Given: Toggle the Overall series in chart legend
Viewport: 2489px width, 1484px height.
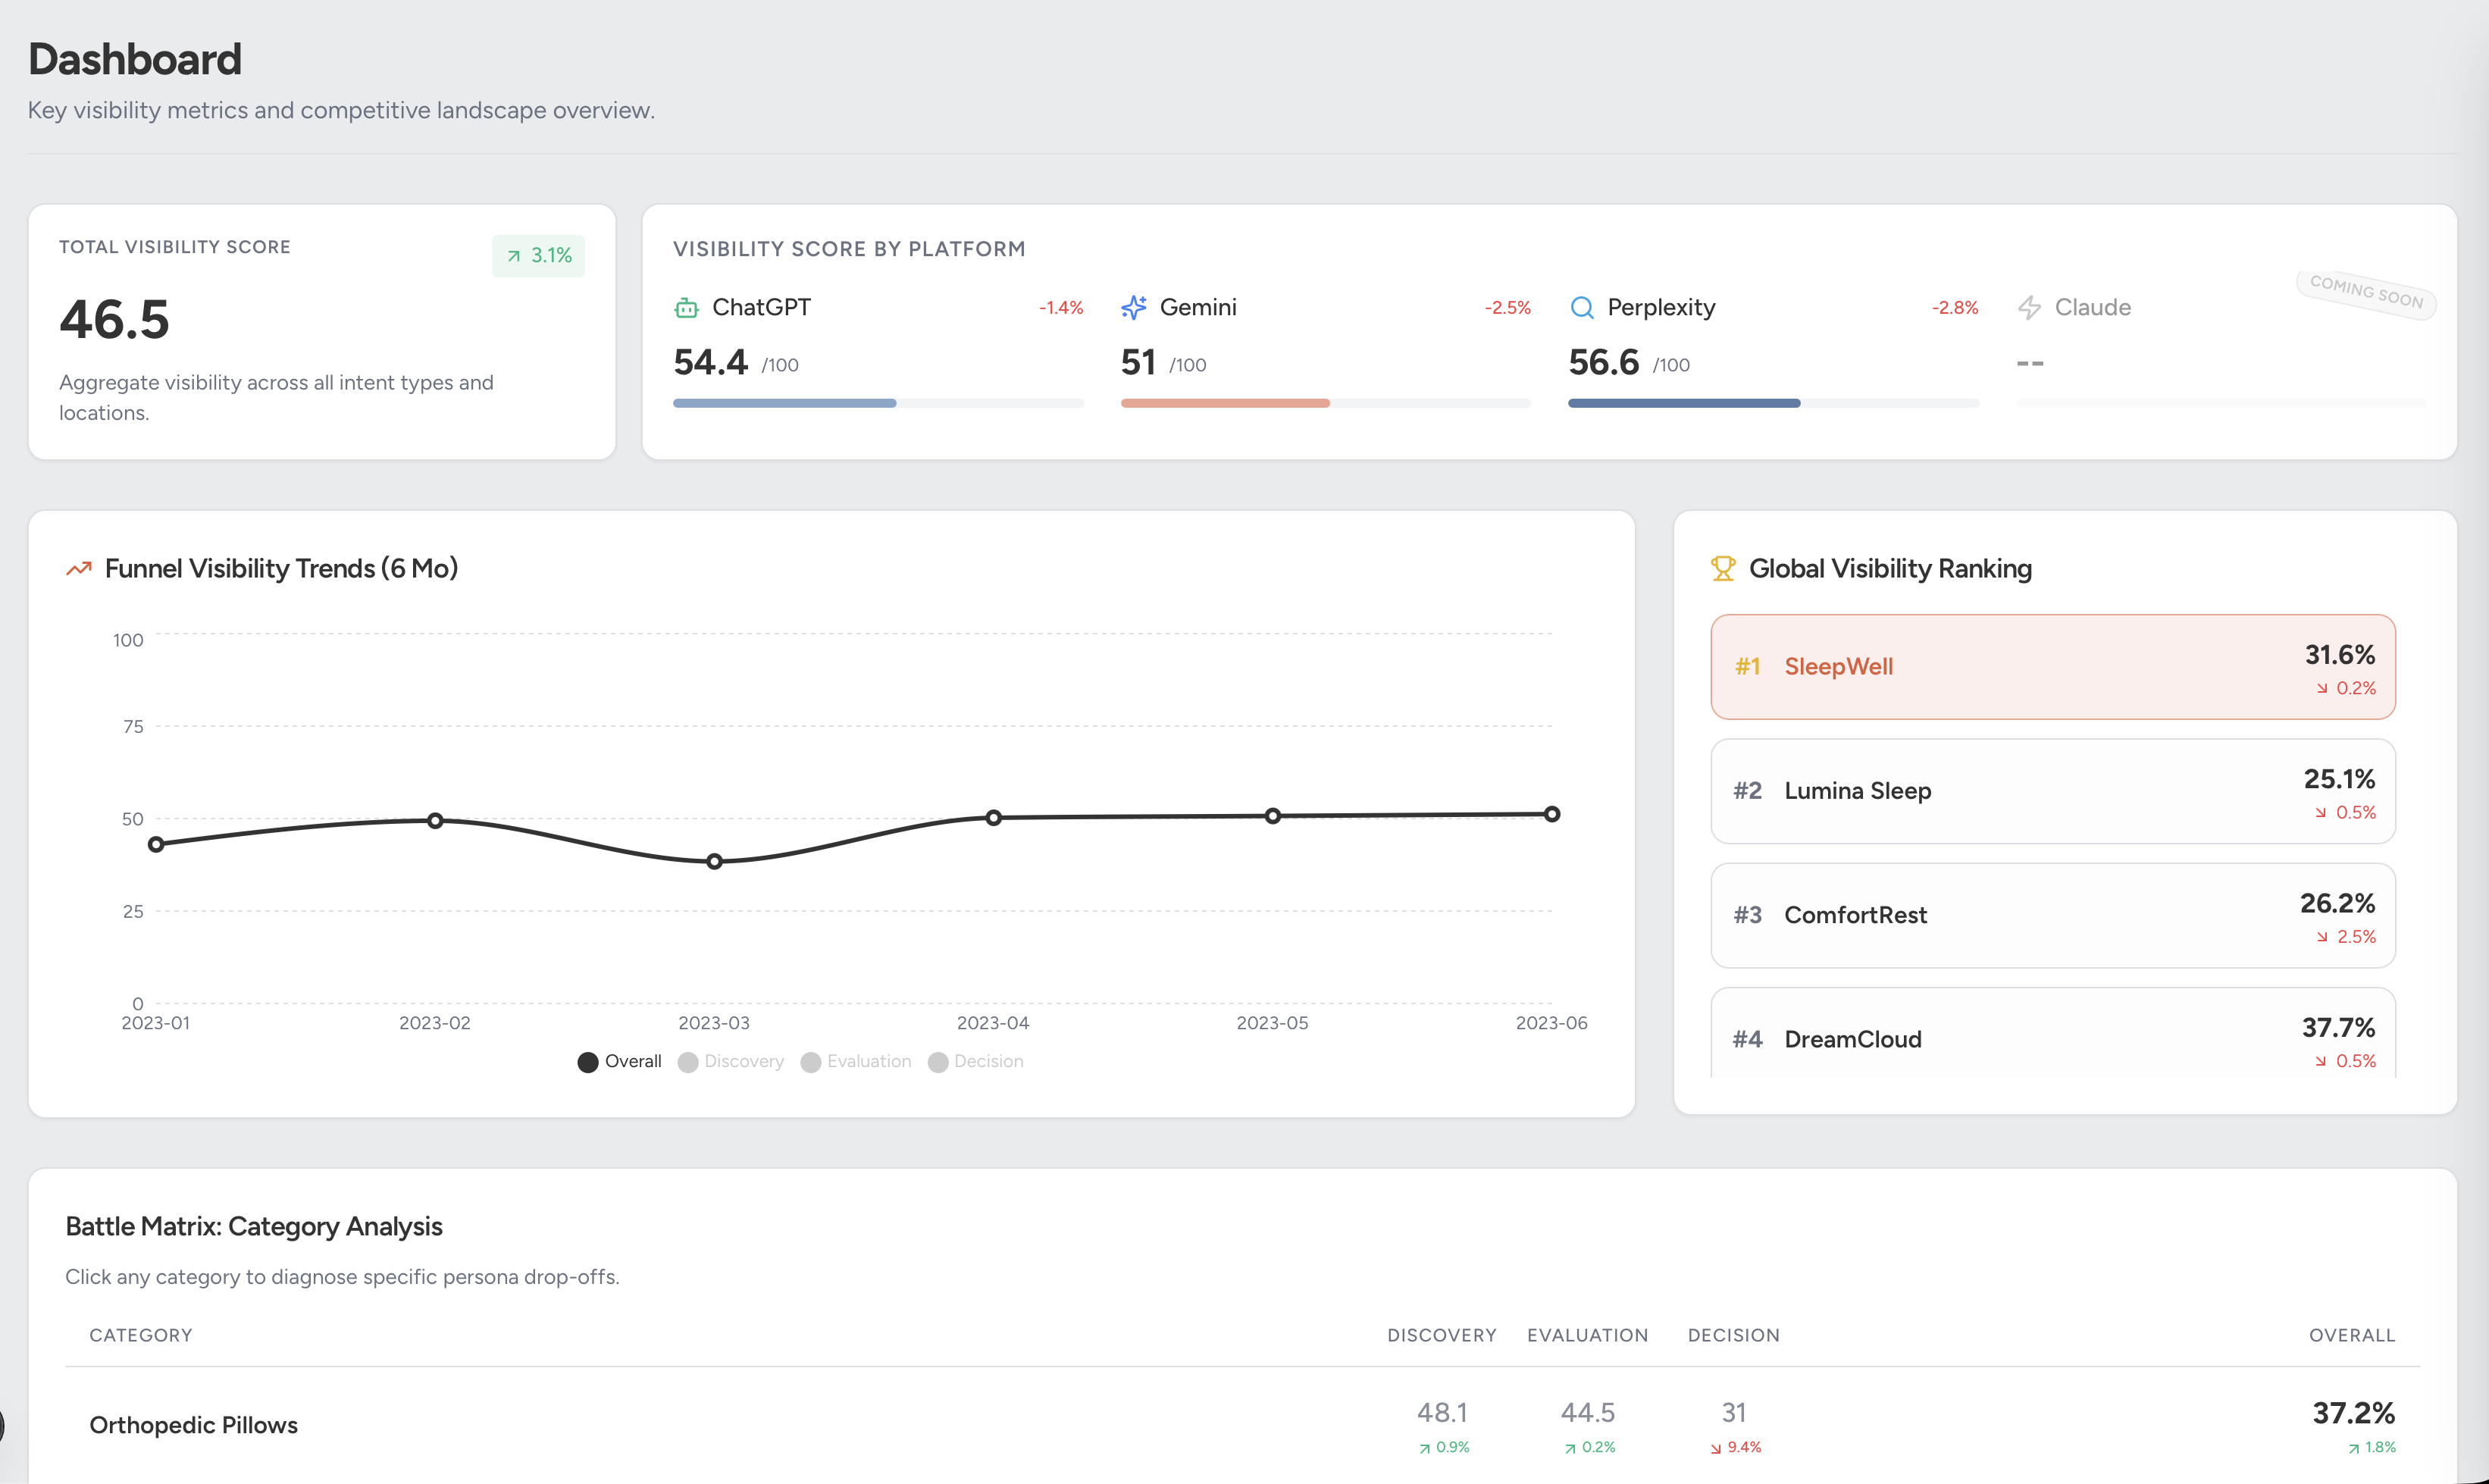Looking at the screenshot, I should pyautogui.click(x=619, y=1062).
